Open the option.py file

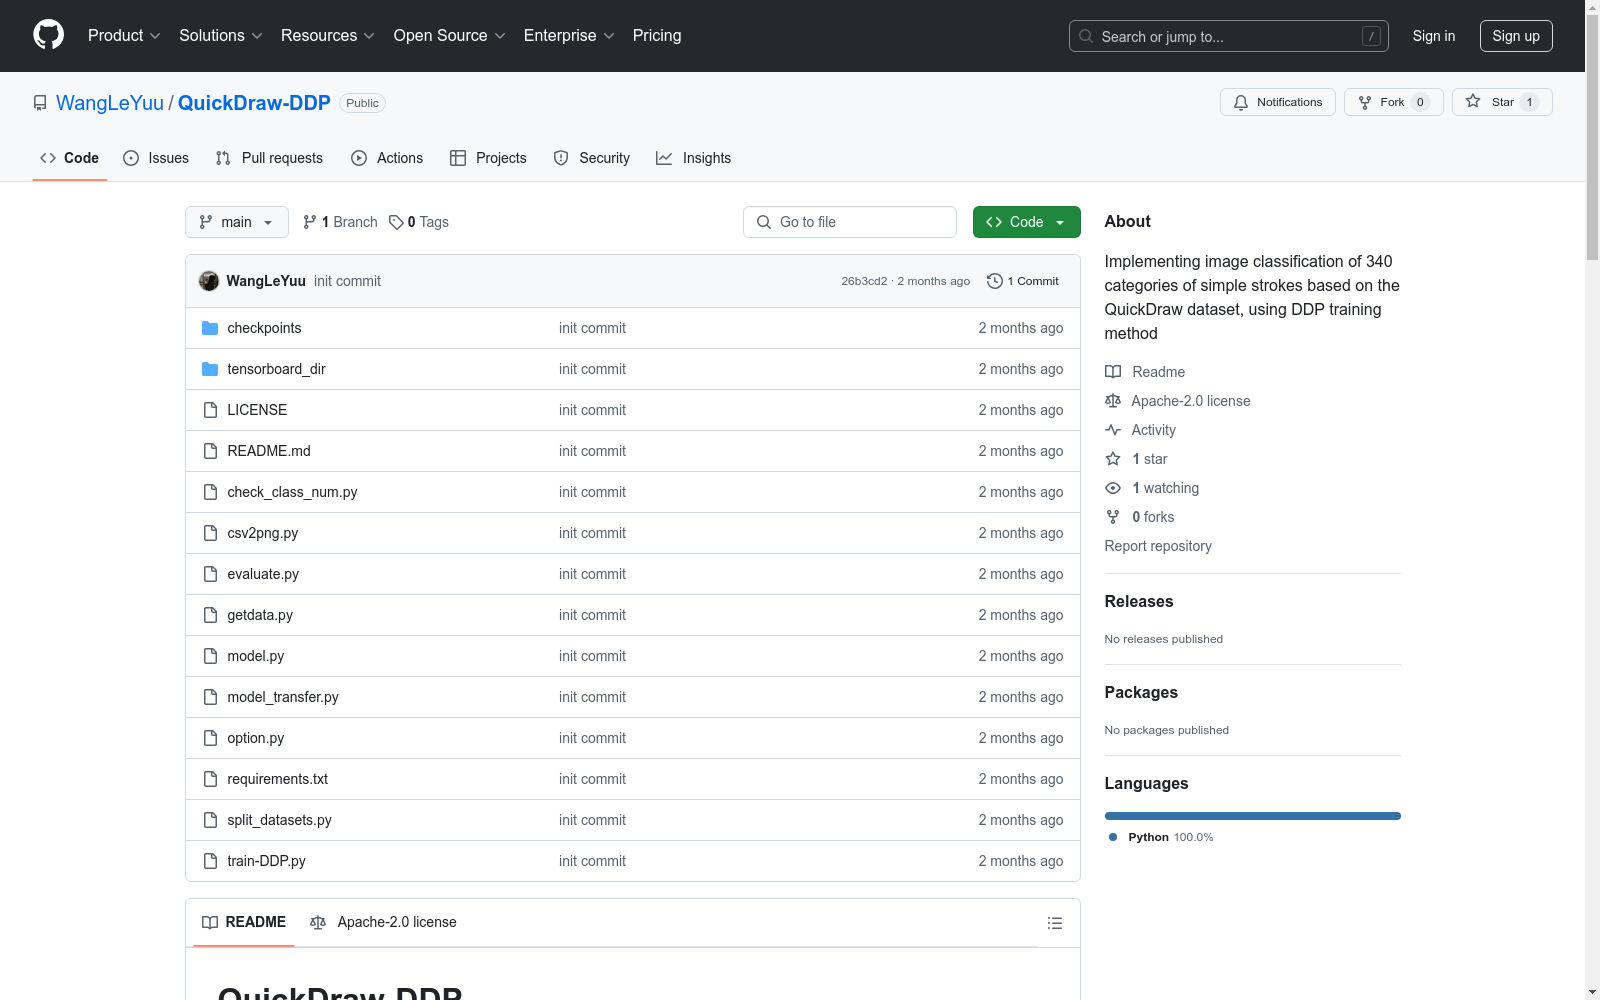coord(256,738)
